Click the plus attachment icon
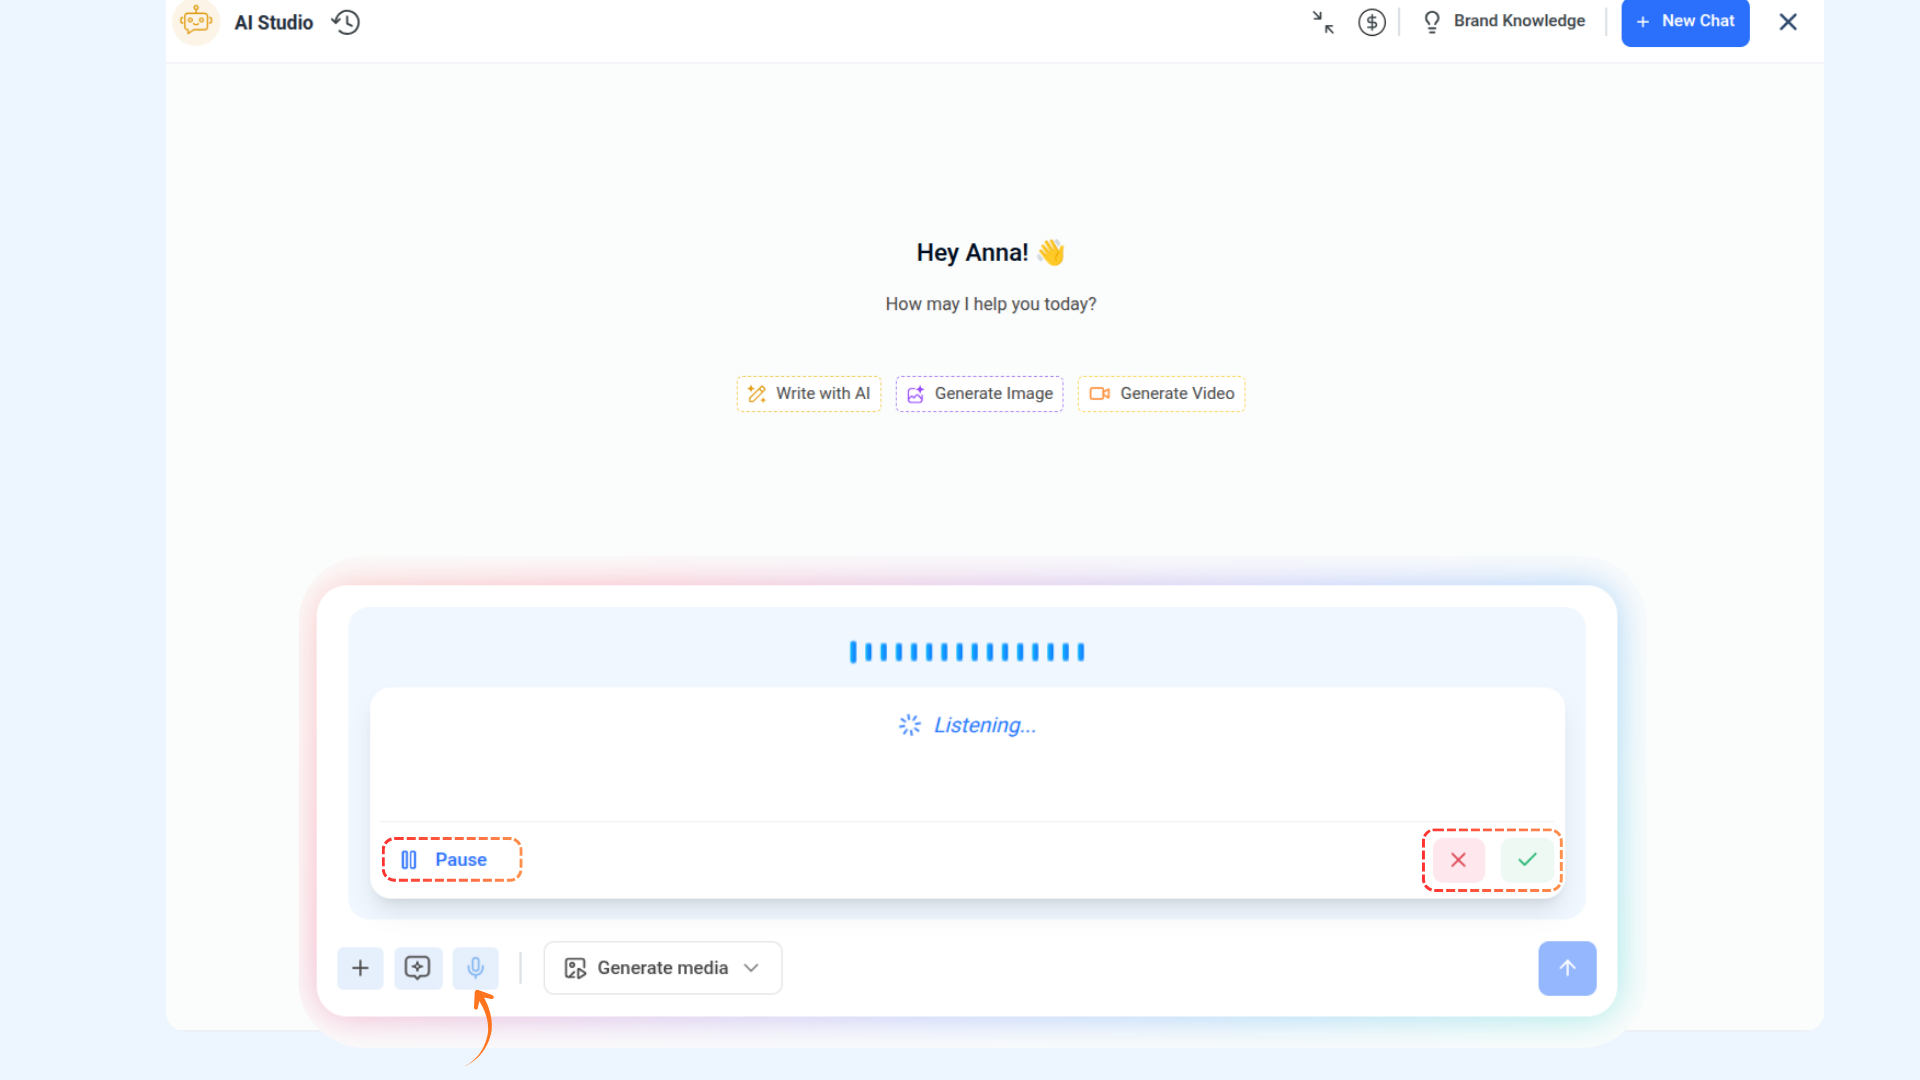 click(360, 968)
